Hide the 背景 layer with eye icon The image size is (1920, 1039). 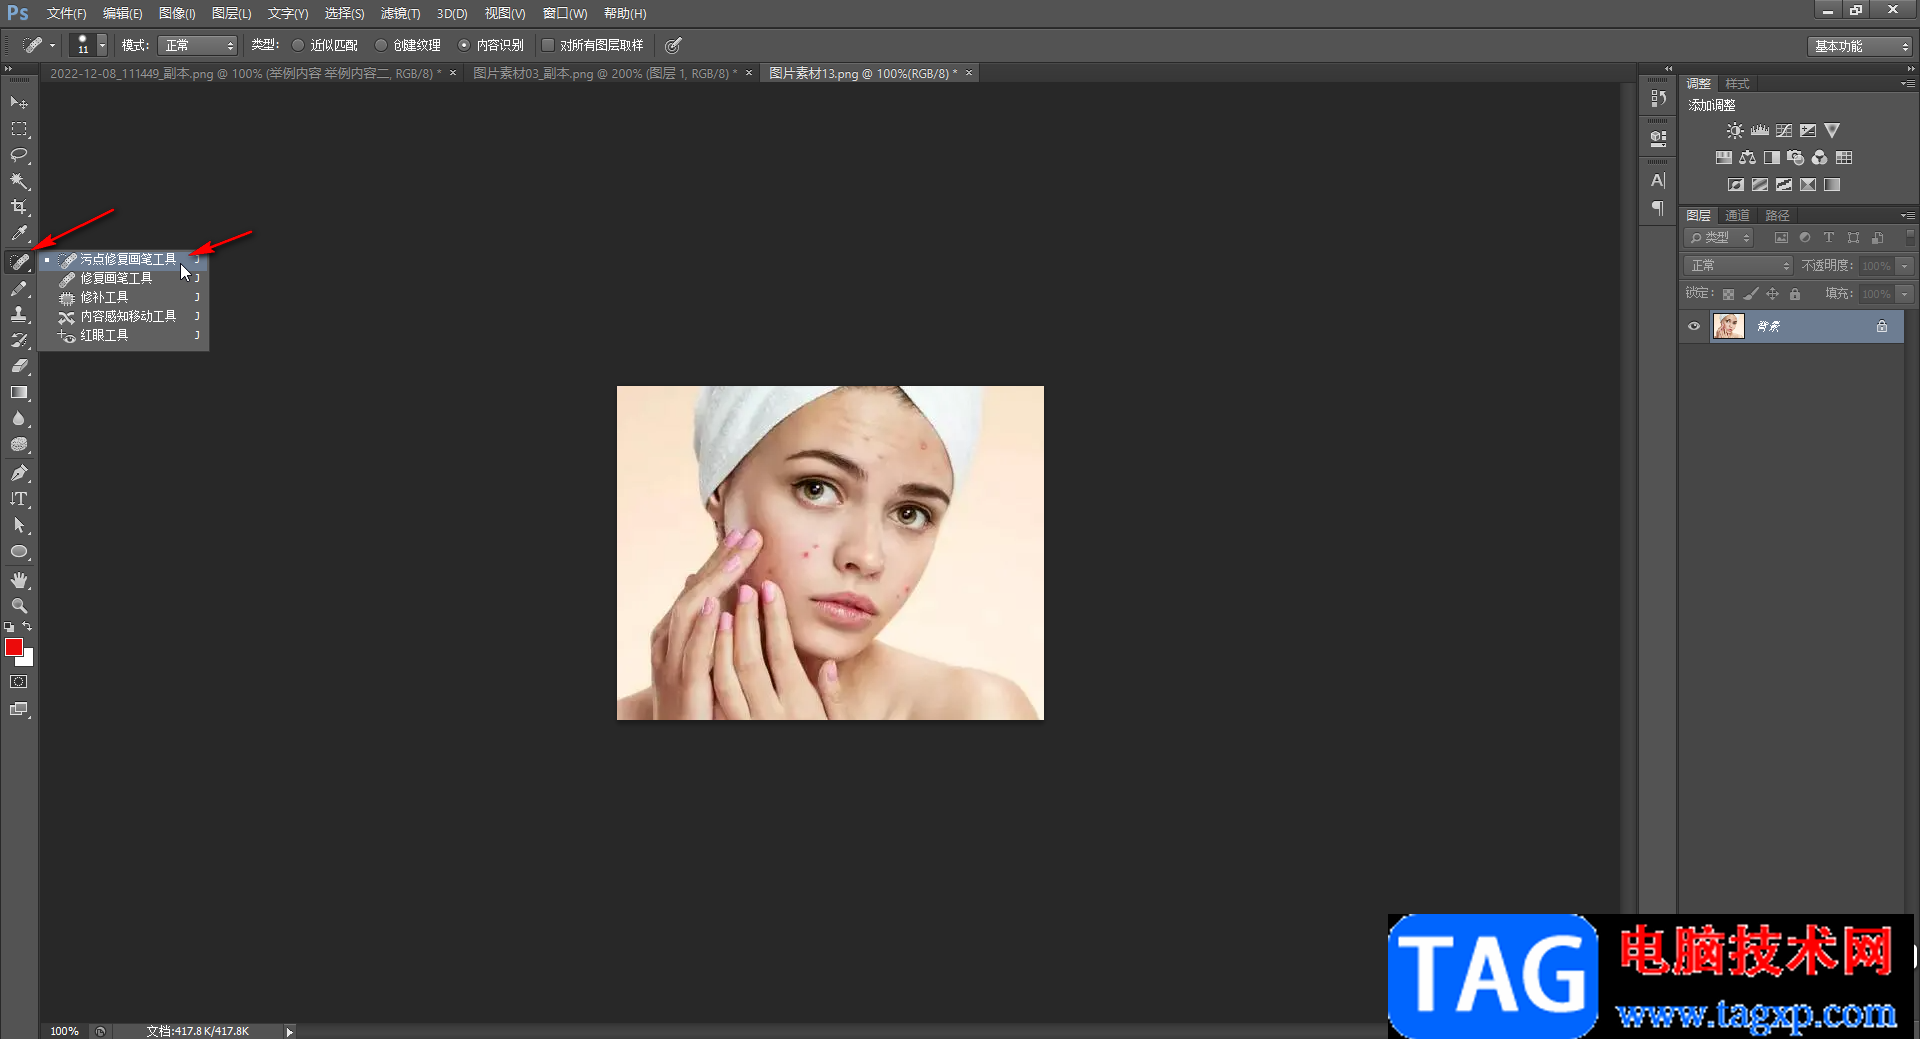point(1694,326)
